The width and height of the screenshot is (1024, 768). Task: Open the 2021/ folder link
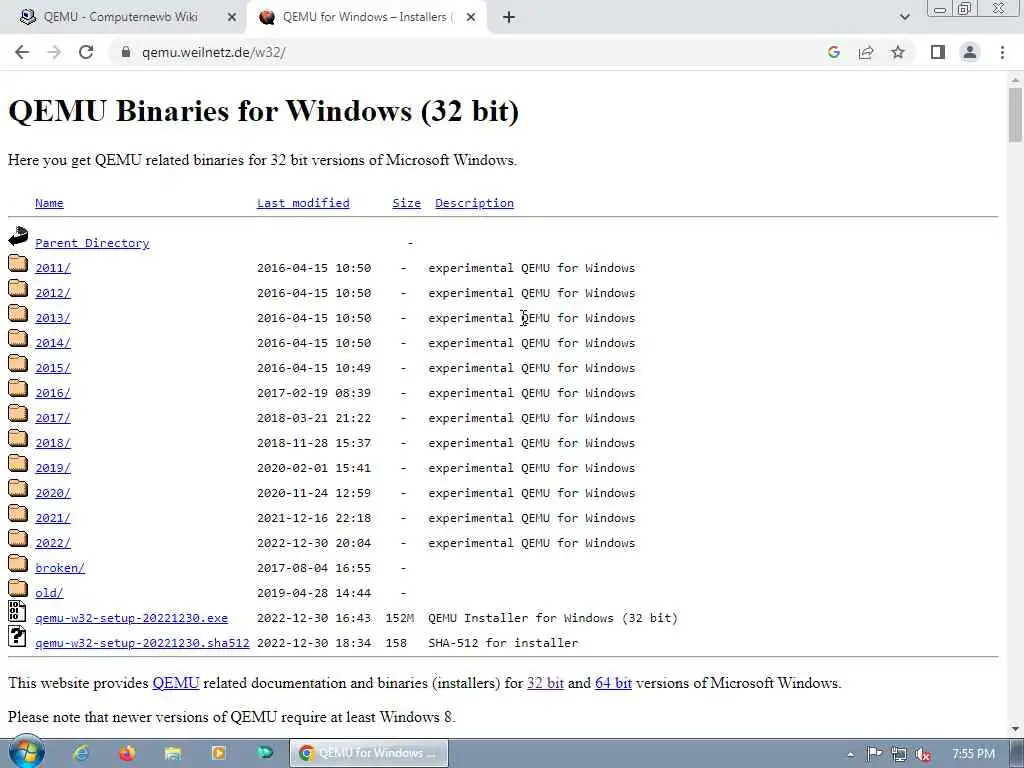(x=52, y=518)
